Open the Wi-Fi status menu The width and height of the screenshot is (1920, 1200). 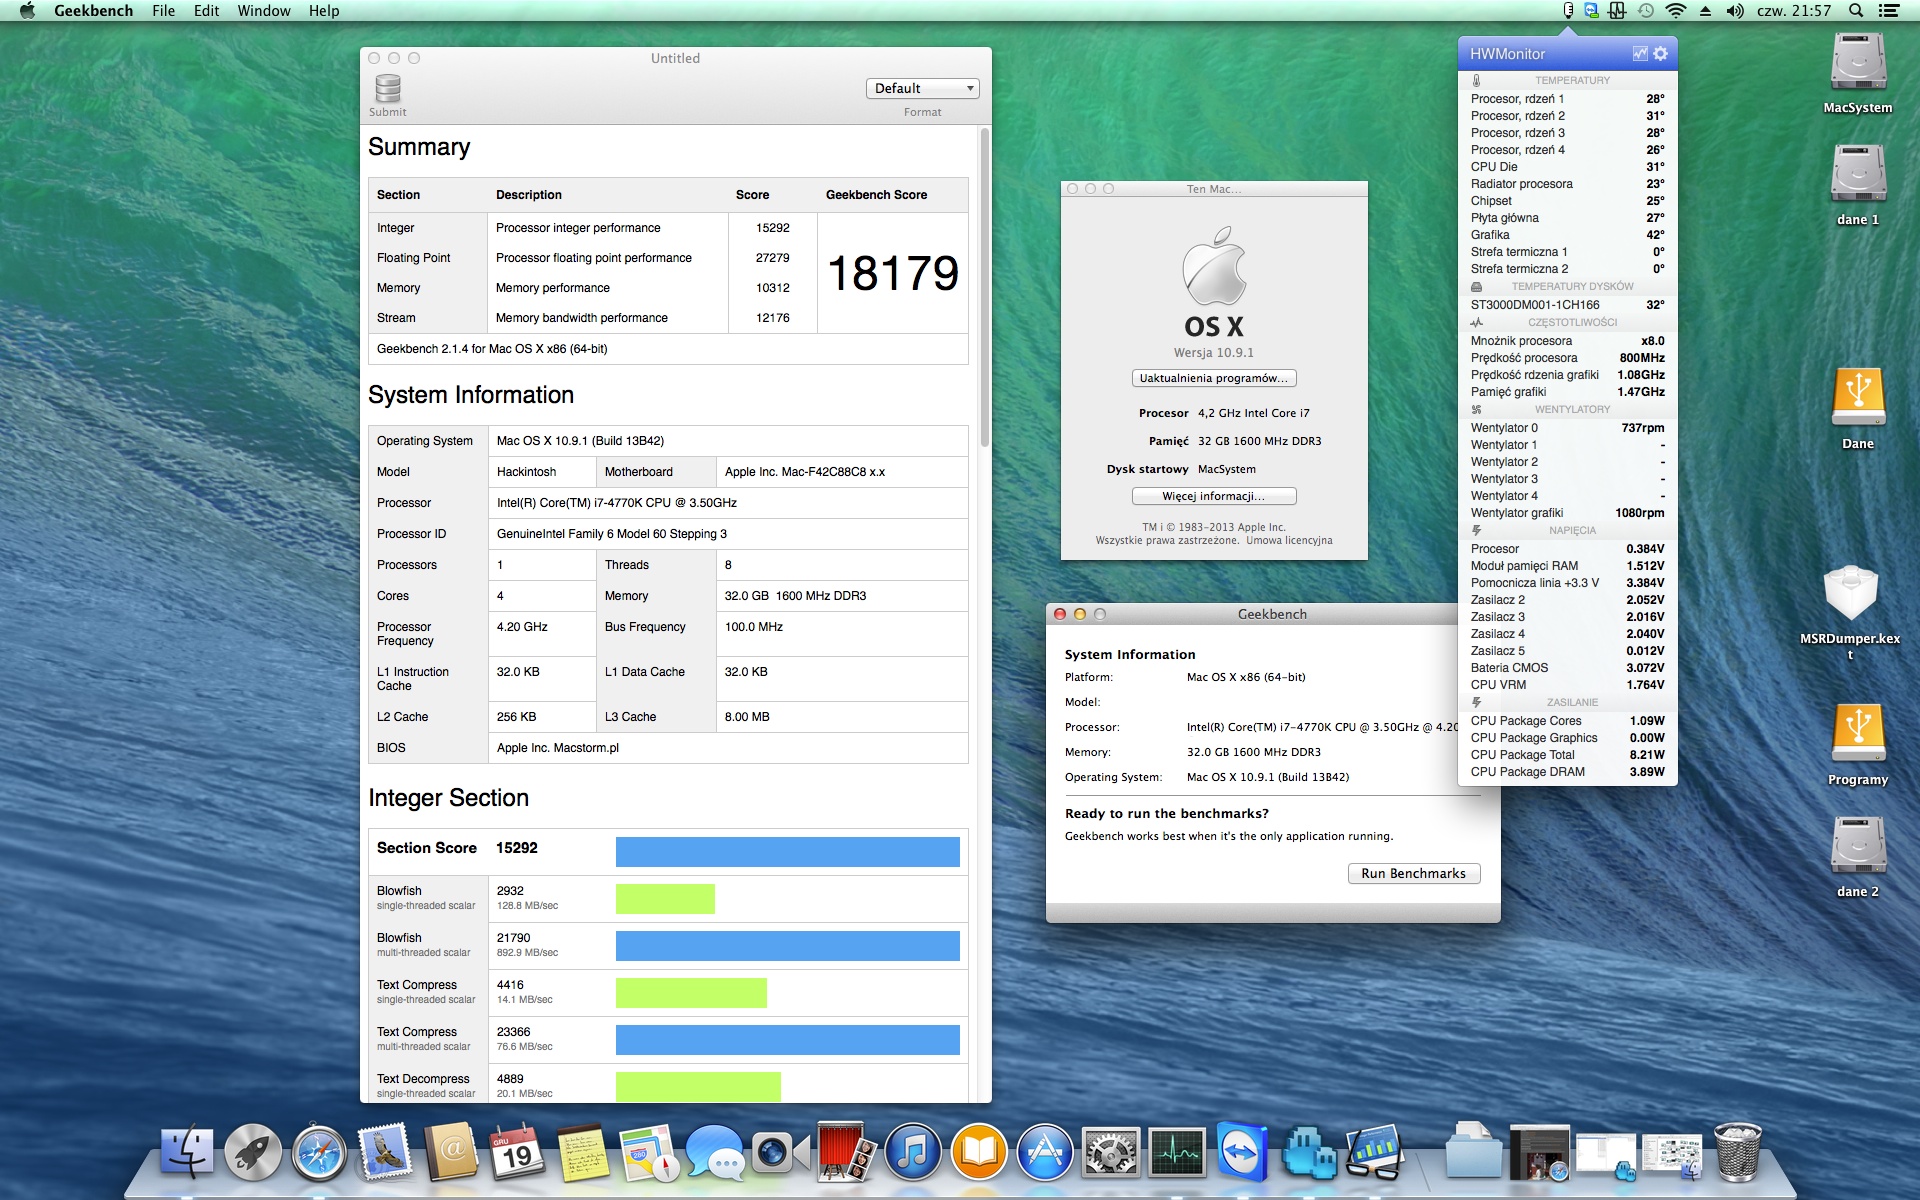pyautogui.click(x=1676, y=11)
